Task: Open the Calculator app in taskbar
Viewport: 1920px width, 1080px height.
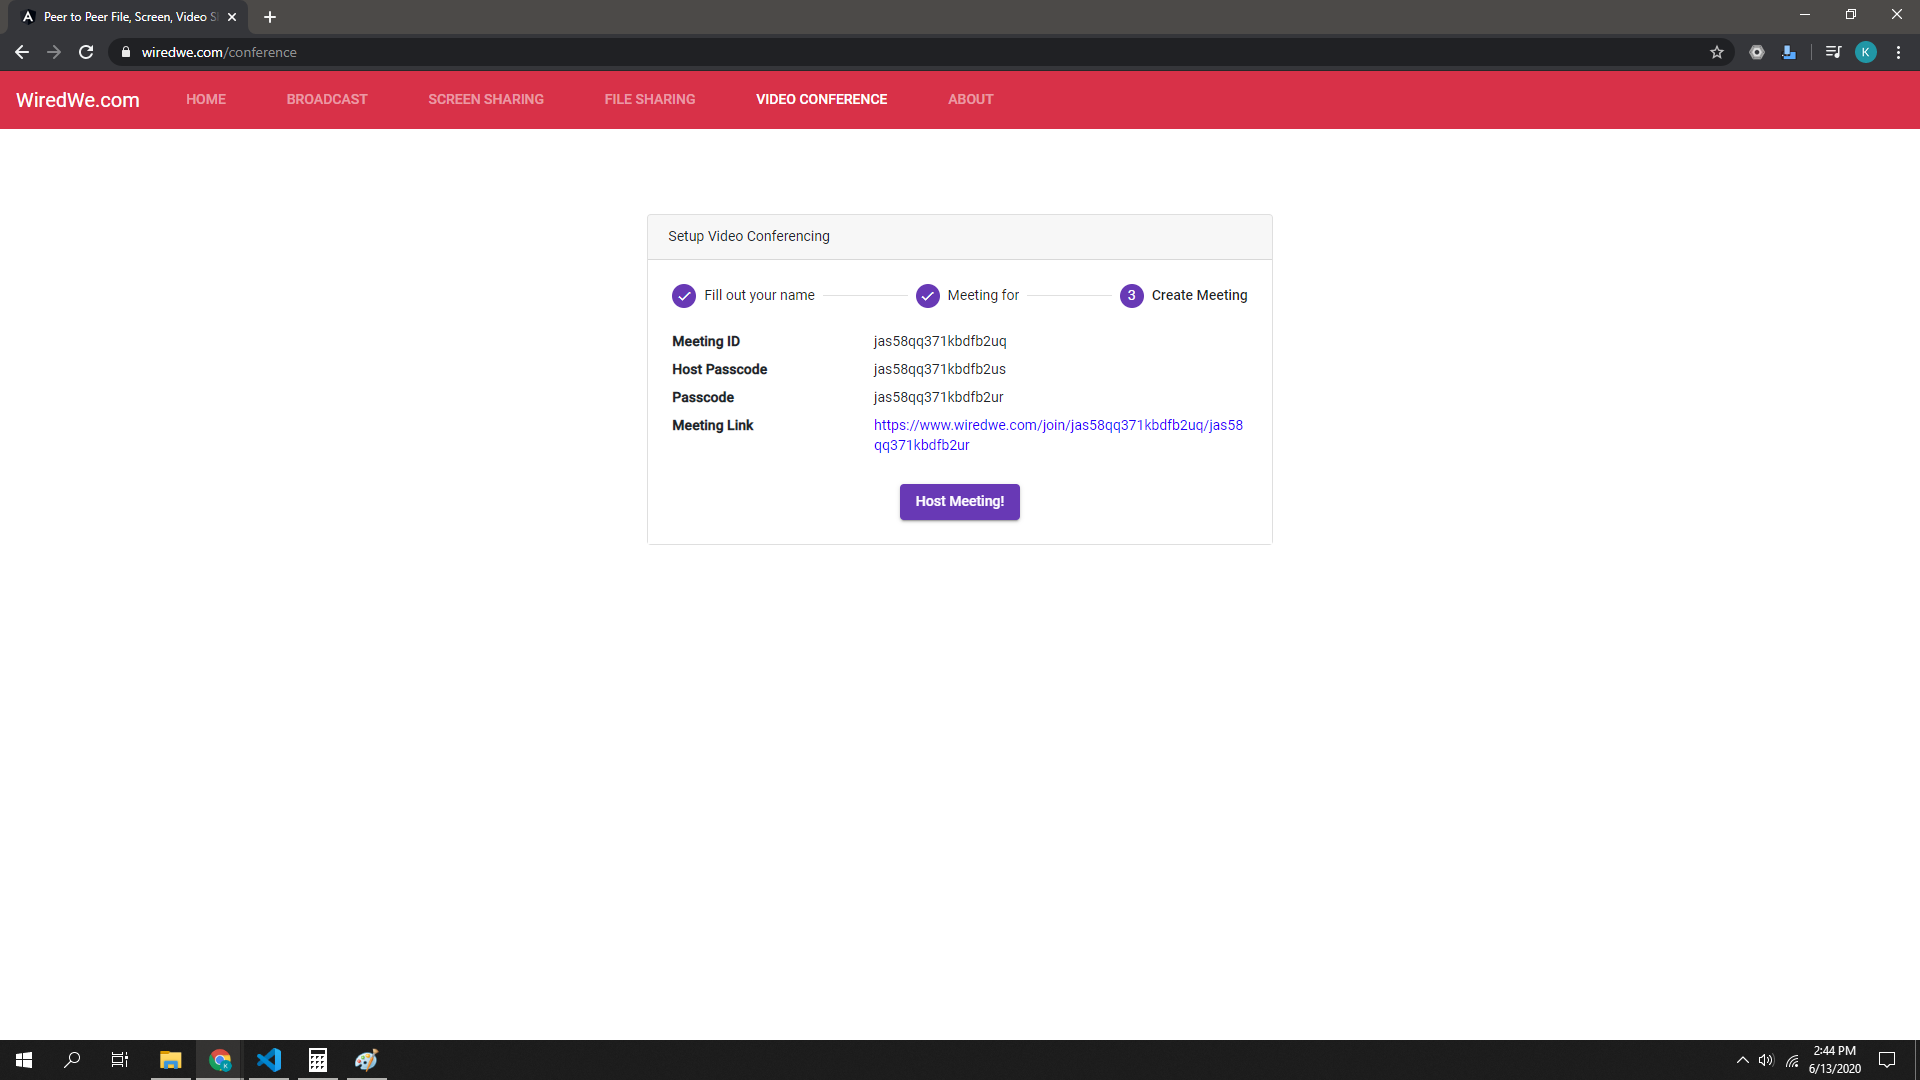Action: (x=318, y=1060)
